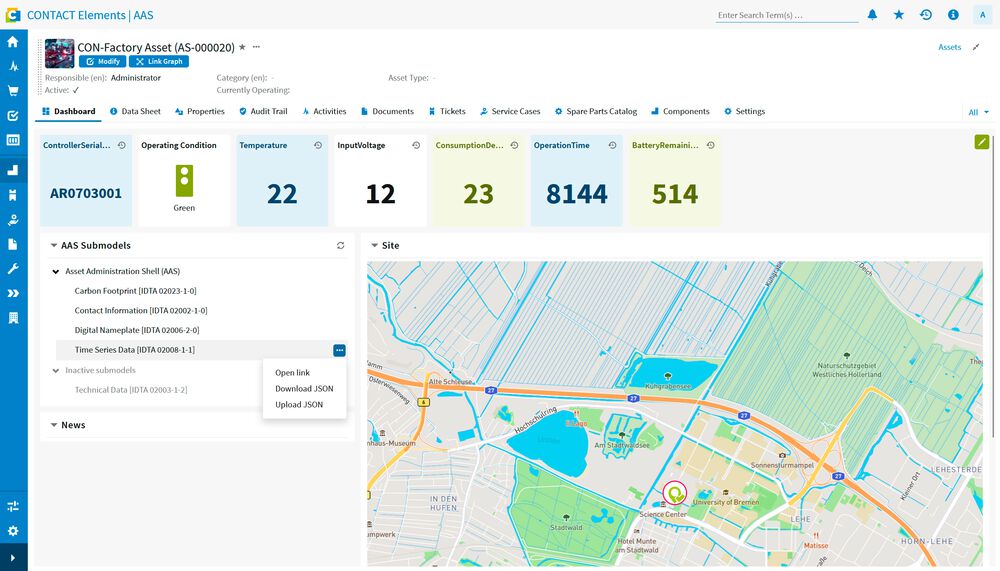
Task: Choose Open link from context menu
Action: [292, 373]
